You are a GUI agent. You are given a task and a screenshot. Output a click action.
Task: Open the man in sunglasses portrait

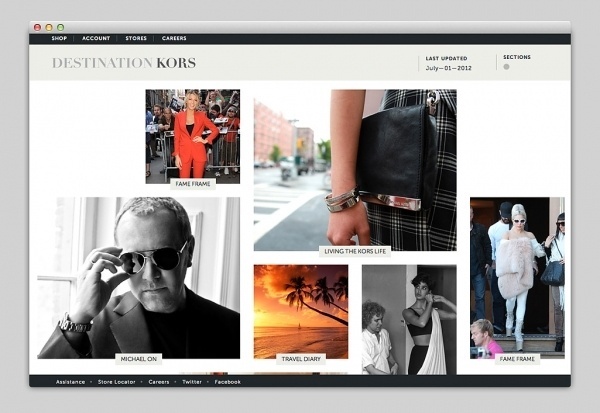(x=139, y=278)
